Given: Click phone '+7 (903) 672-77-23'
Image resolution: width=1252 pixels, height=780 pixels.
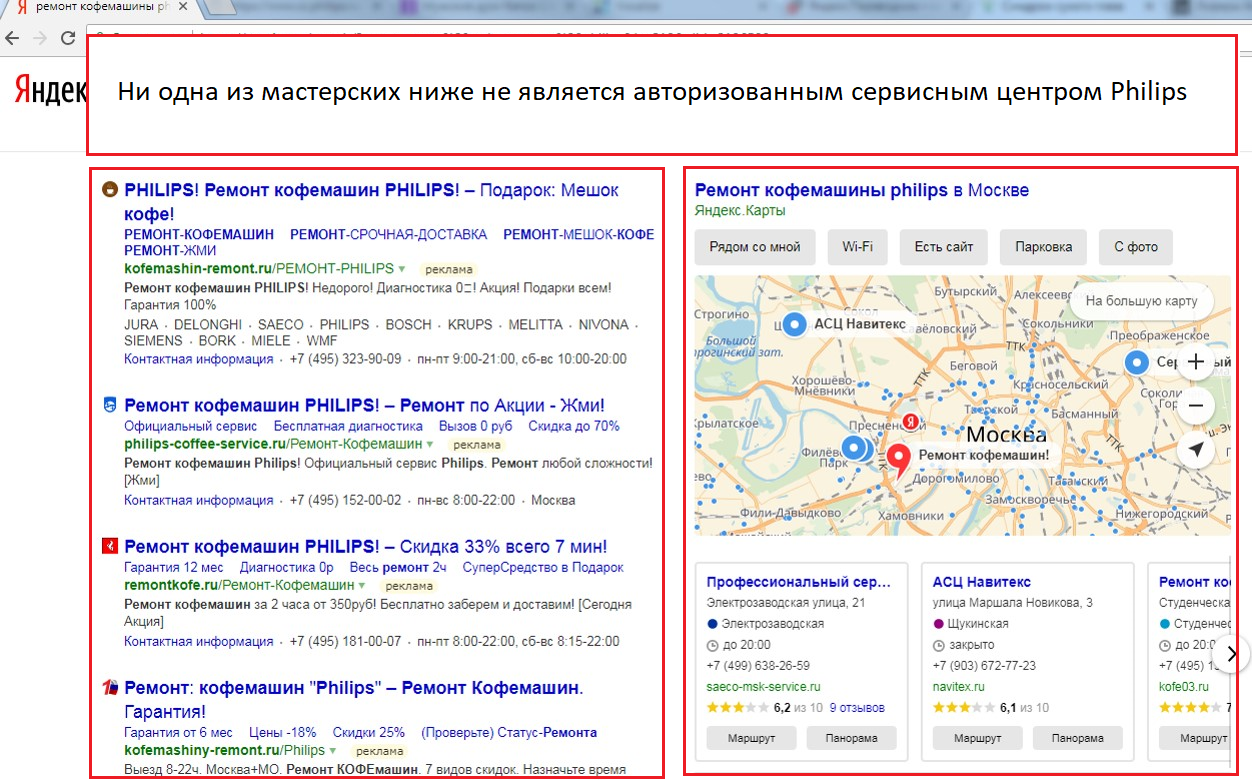Looking at the screenshot, I should coord(984,666).
